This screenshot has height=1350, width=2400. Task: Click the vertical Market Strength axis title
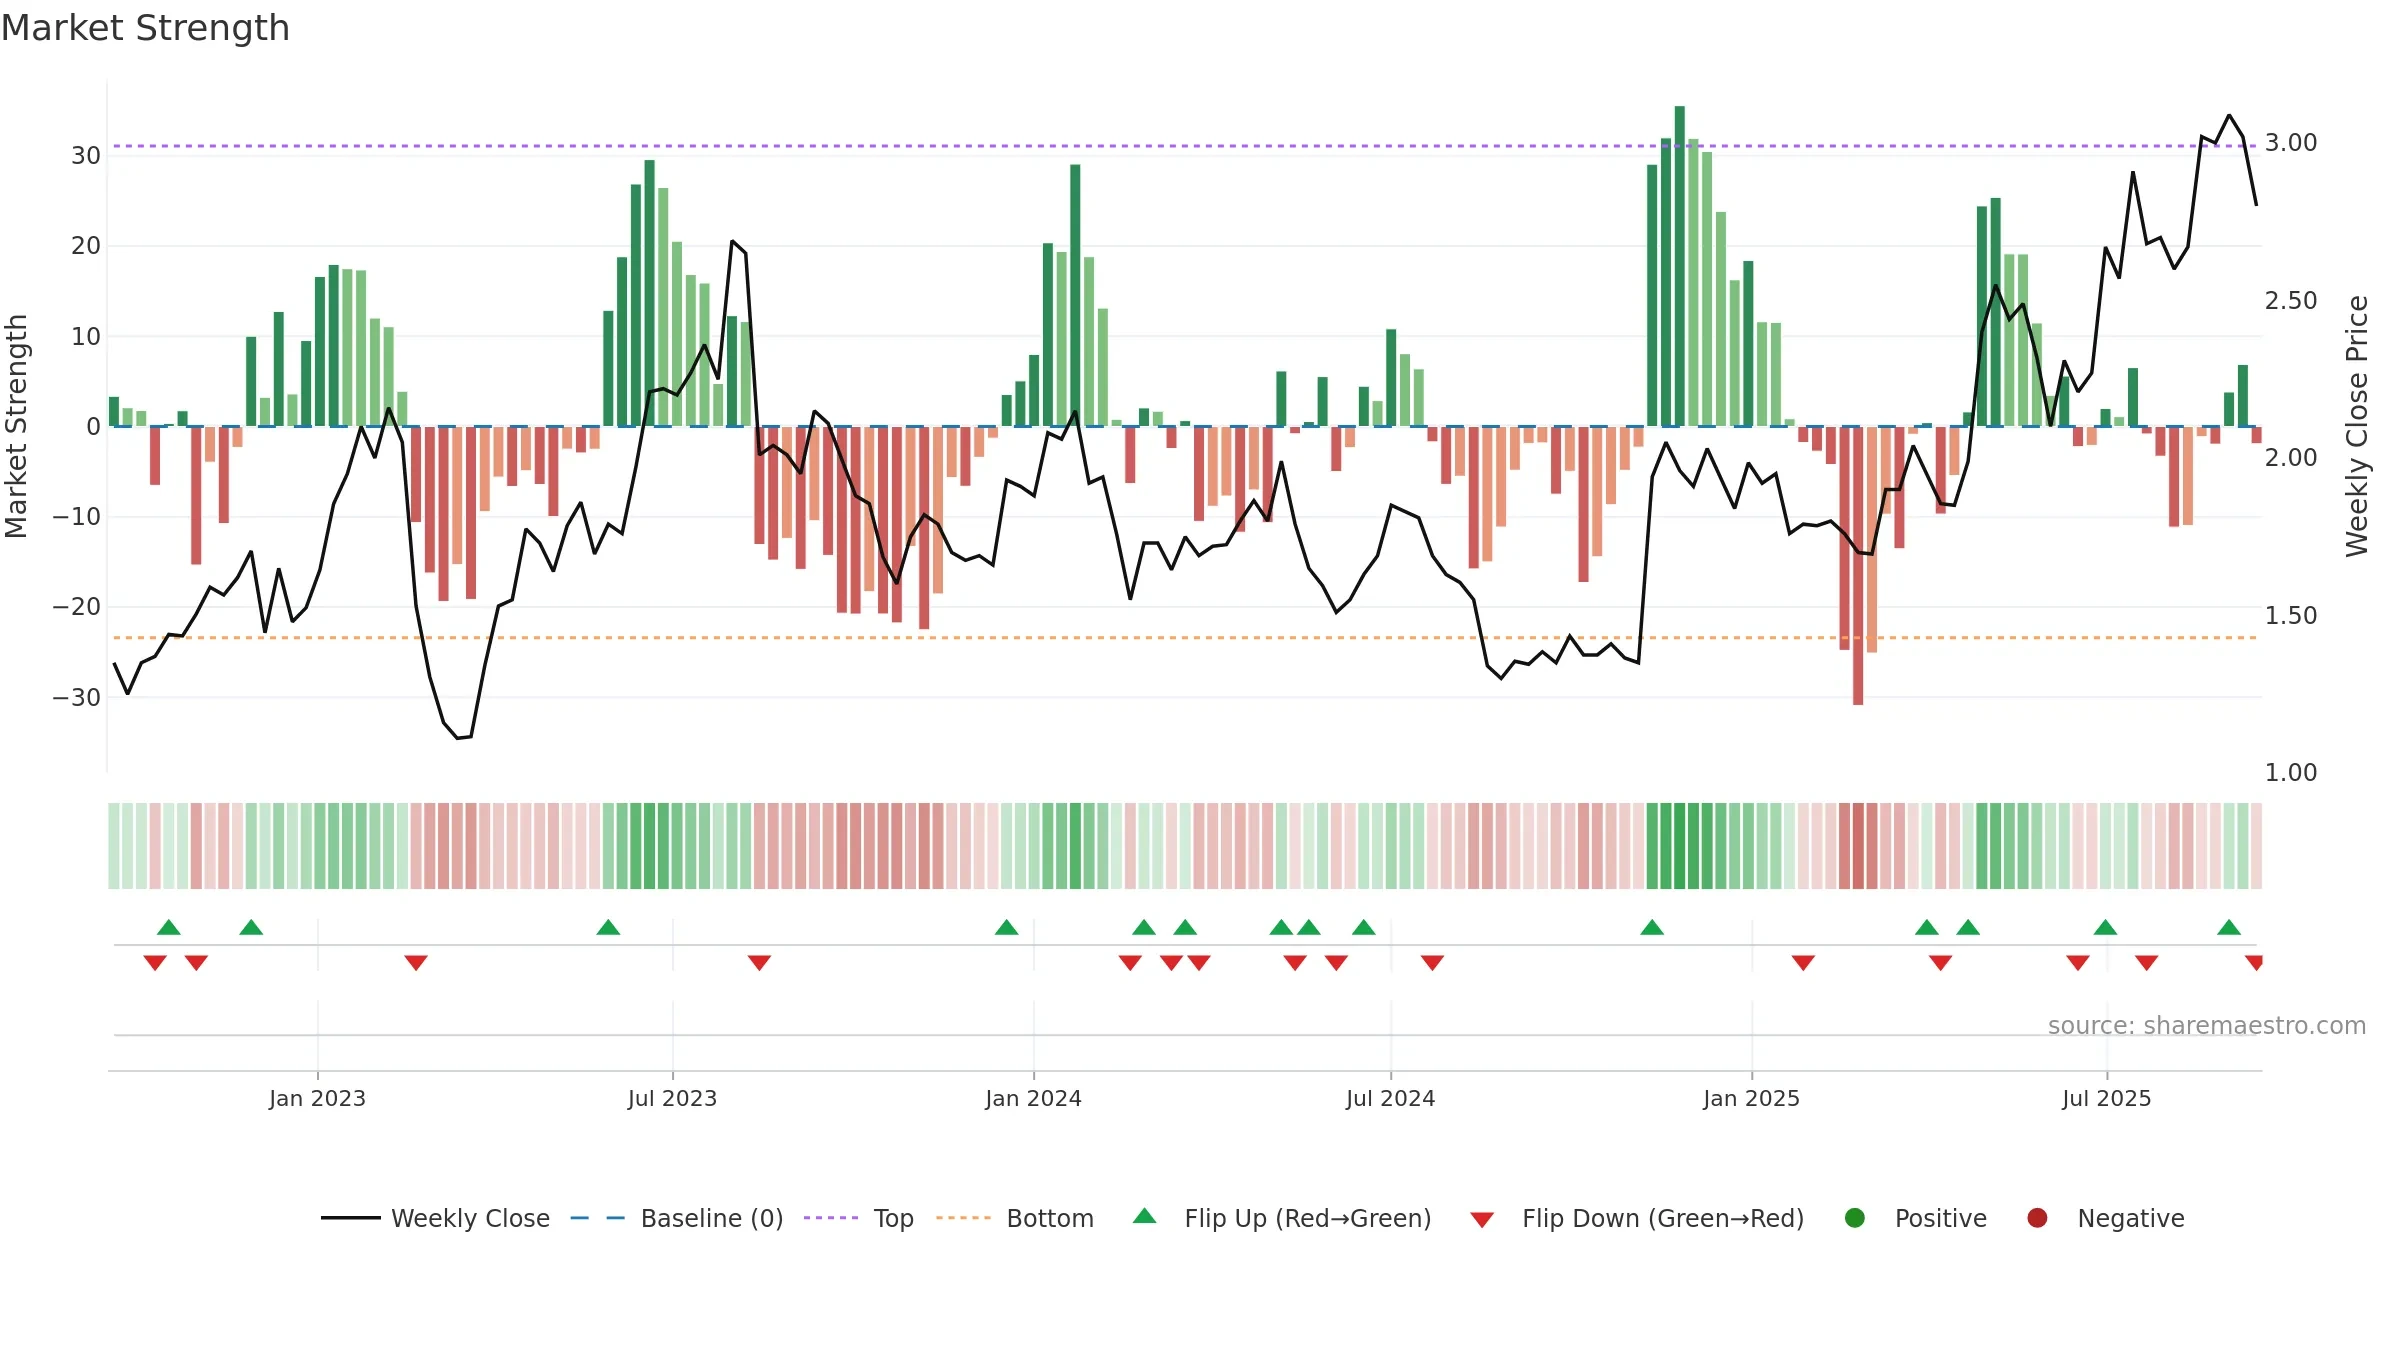coord(16,426)
